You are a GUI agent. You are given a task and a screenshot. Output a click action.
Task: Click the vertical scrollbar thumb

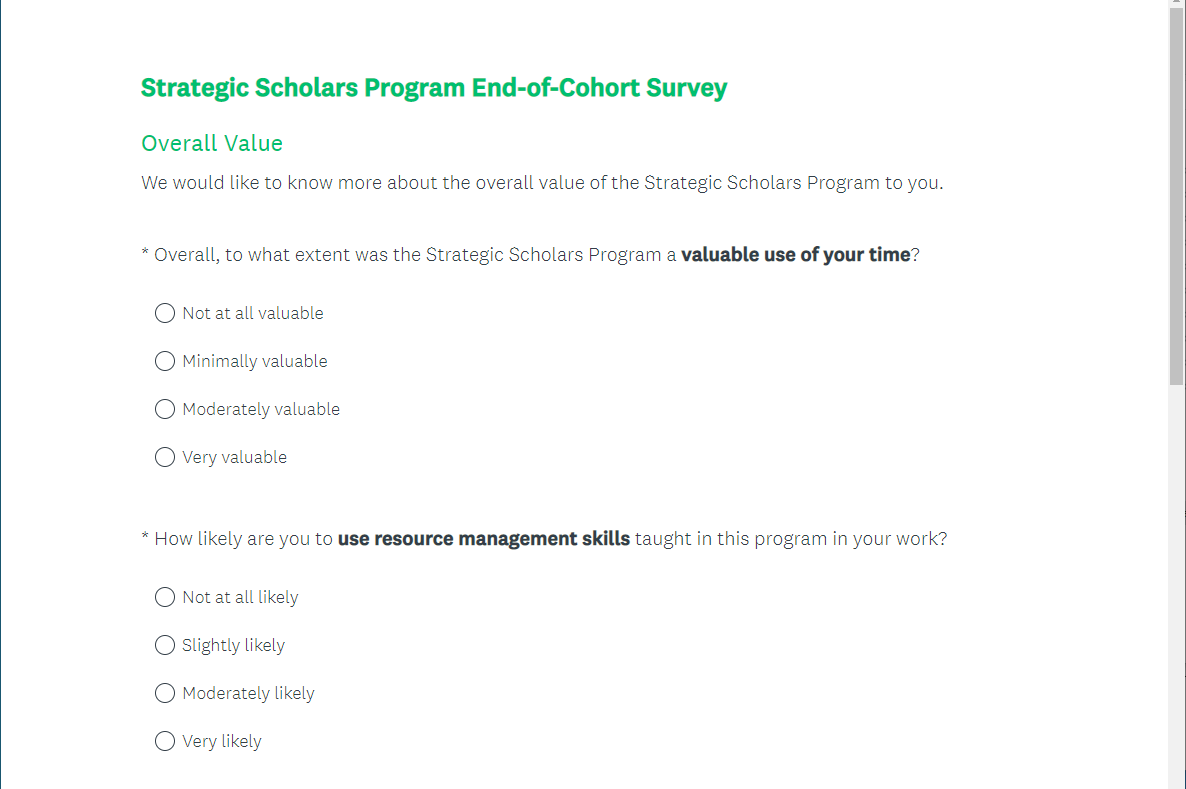[x=1177, y=200]
